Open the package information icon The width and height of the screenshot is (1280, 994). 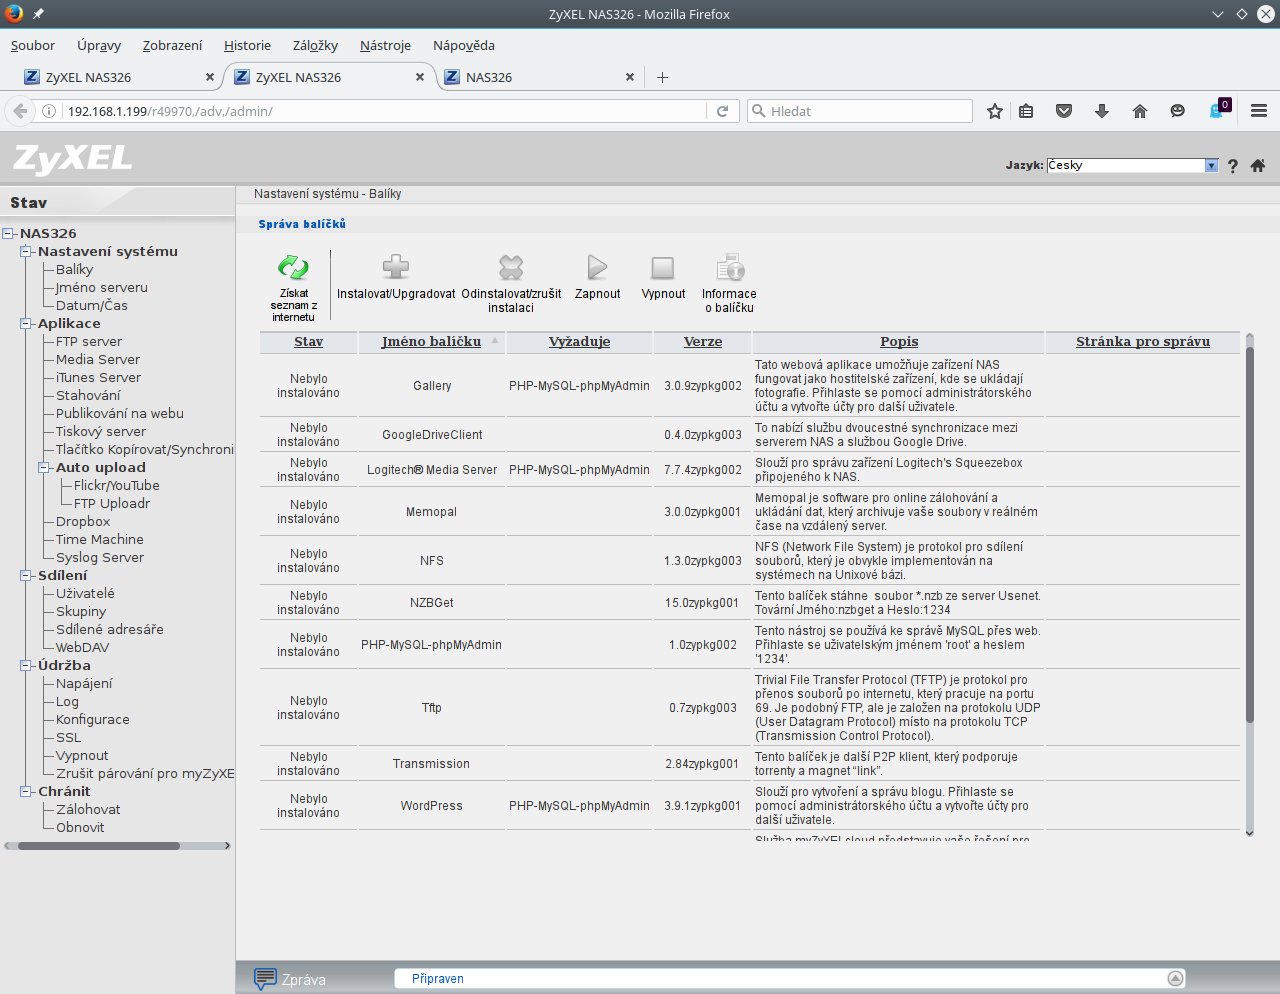click(730, 267)
